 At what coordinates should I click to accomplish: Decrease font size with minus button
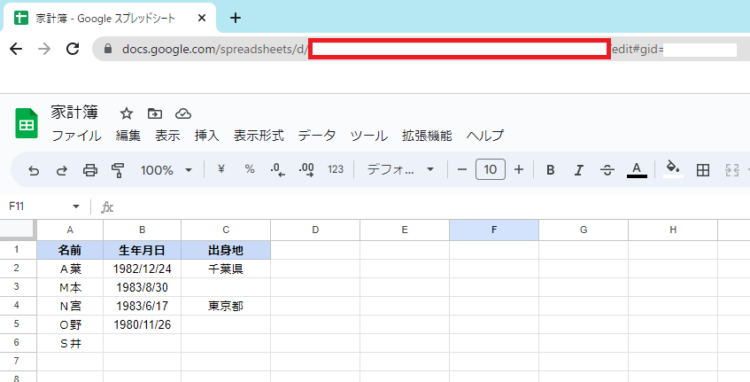tap(462, 170)
